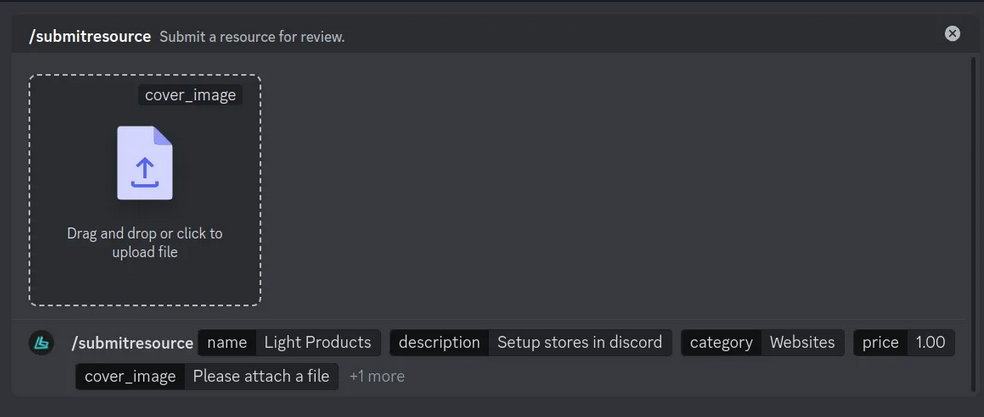The image size is (984, 417).
Task: Dismiss the /submitresource command popup
Action: [952, 33]
